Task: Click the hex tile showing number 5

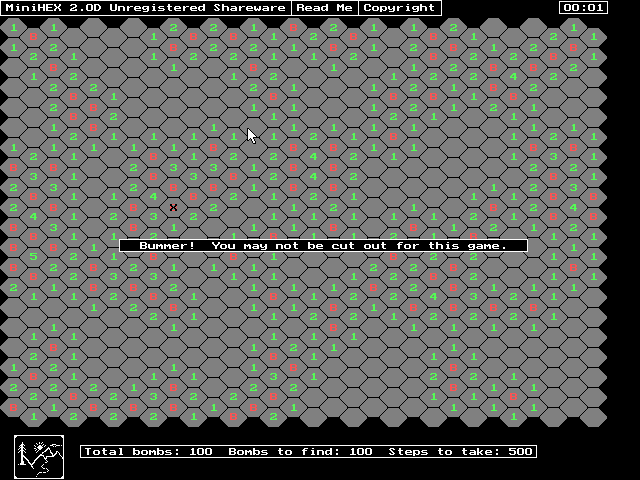Action: pos(33,256)
